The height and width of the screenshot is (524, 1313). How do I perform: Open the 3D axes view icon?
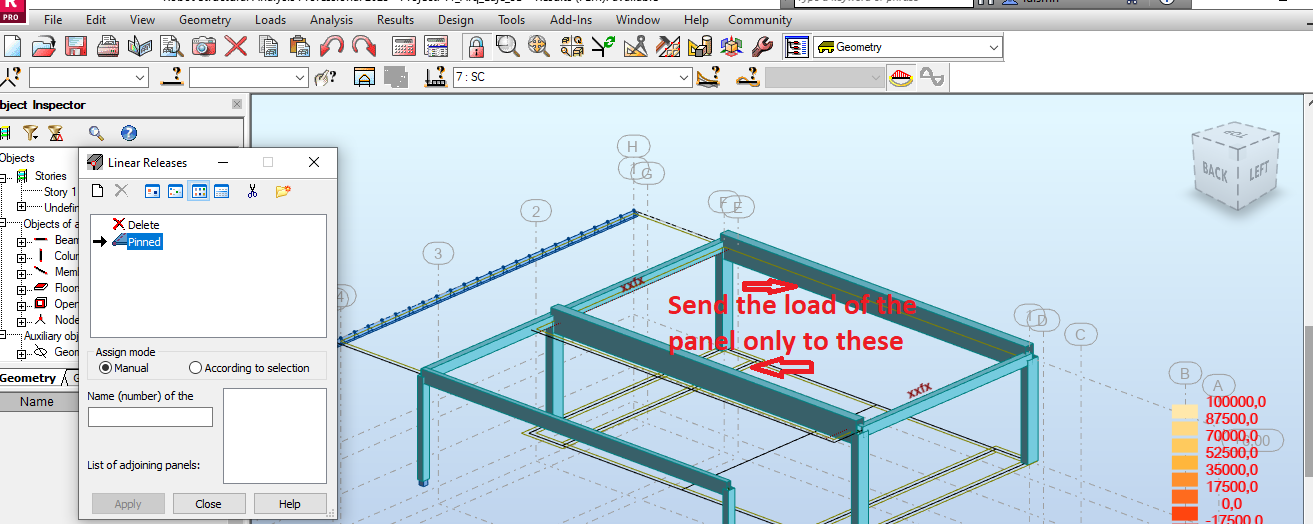pyautogui.click(x=732, y=46)
